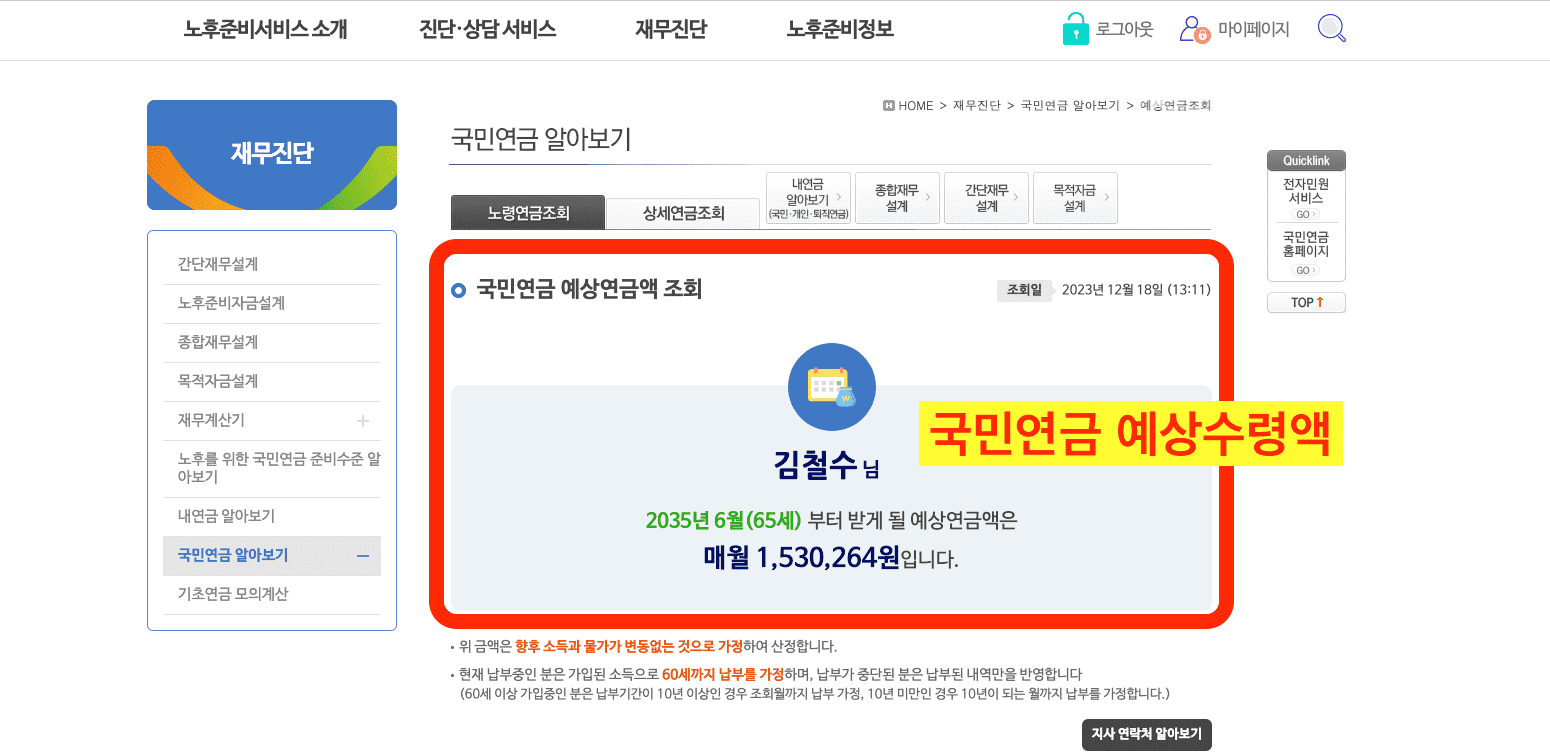Image resolution: width=1550 pixels, height=753 pixels.
Task: Click the 국민연금 알아보기 breadcrumb link
Action: point(1070,106)
